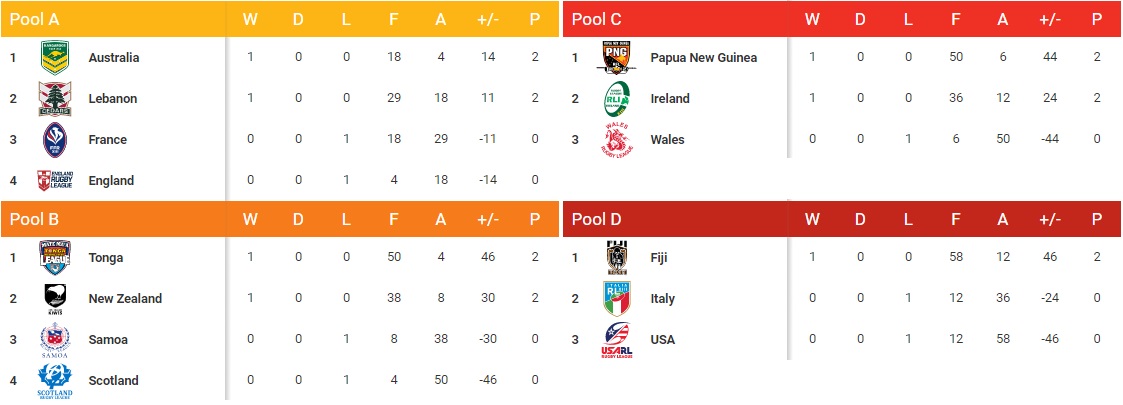Click the Ireland RLI logo

(x=616, y=99)
